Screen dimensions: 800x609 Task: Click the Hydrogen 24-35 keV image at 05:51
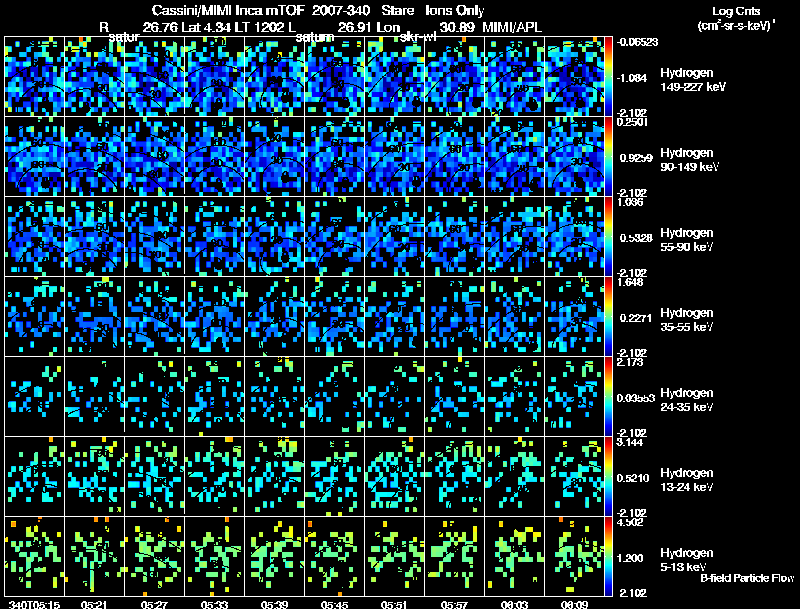click(394, 397)
